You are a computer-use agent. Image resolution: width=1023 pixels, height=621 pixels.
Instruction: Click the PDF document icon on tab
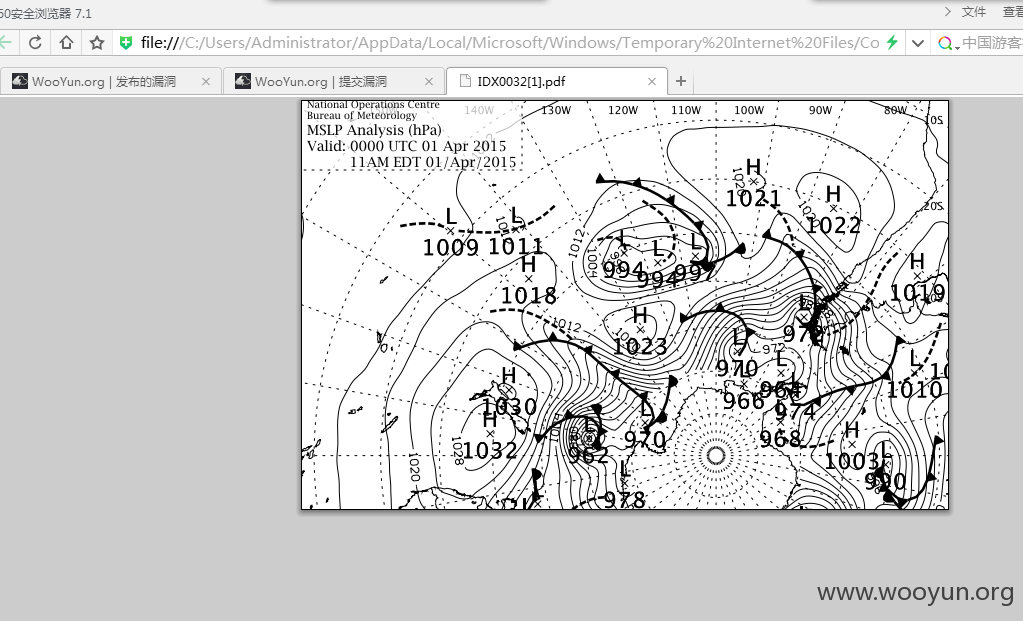point(465,81)
